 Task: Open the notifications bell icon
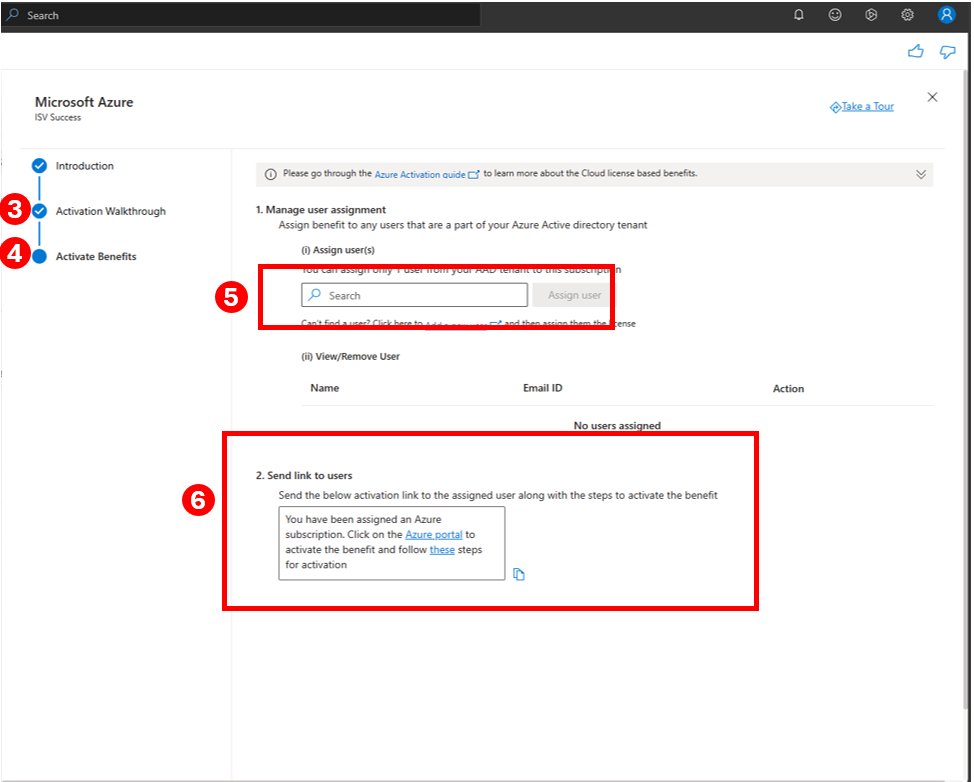tap(799, 15)
